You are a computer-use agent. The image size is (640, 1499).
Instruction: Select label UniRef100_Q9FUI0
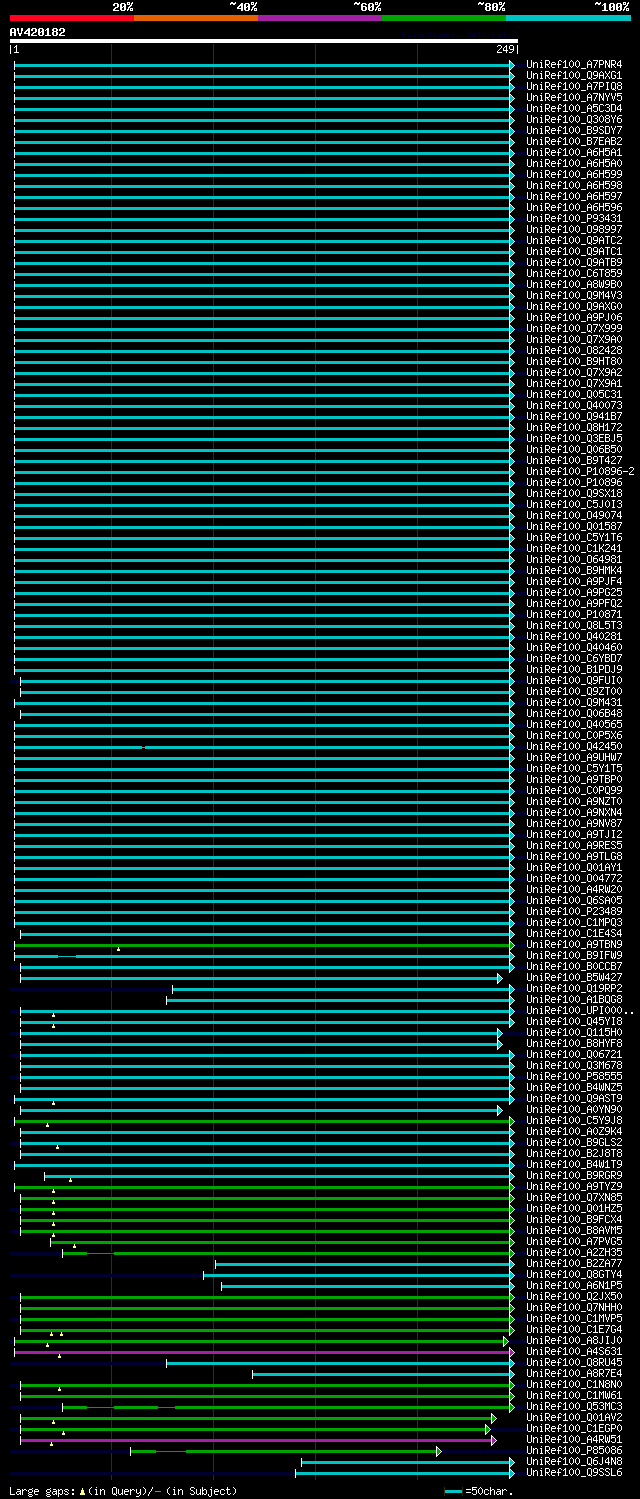[x=574, y=680]
